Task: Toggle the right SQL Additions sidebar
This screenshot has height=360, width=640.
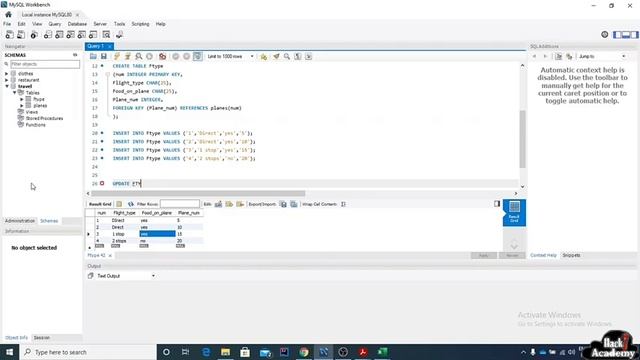Action: 634,35
